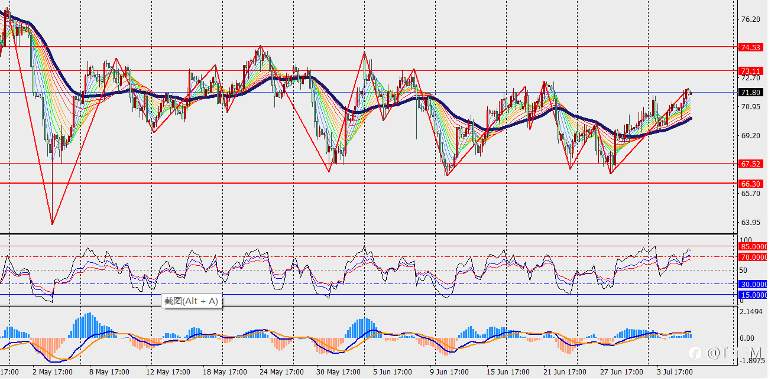Click the 2 May 17:00 date label
This screenshot has height=380, width=770.
(53, 372)
